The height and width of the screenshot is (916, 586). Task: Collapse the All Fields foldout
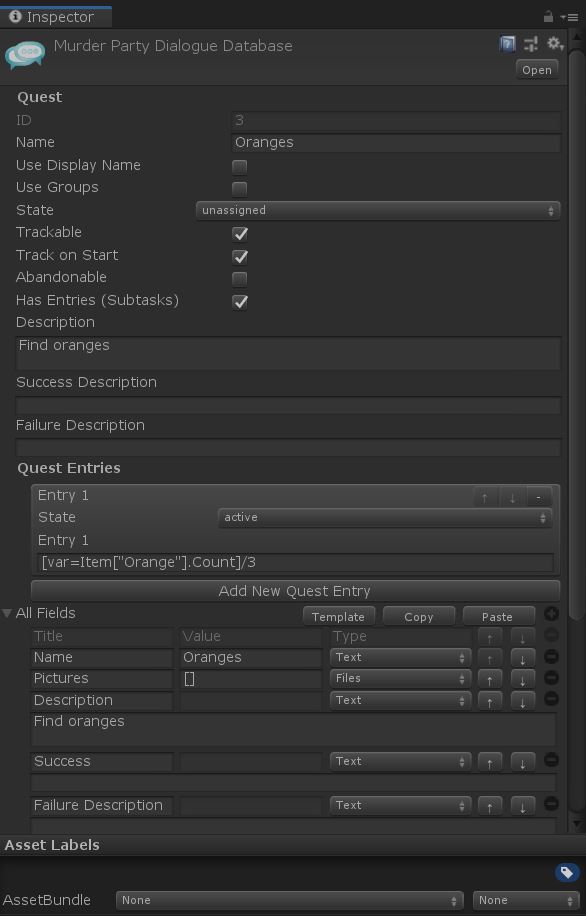7,613
